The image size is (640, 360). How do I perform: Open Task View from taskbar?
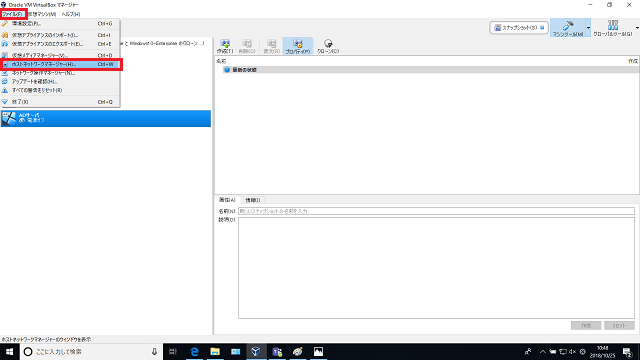point(173,351)
